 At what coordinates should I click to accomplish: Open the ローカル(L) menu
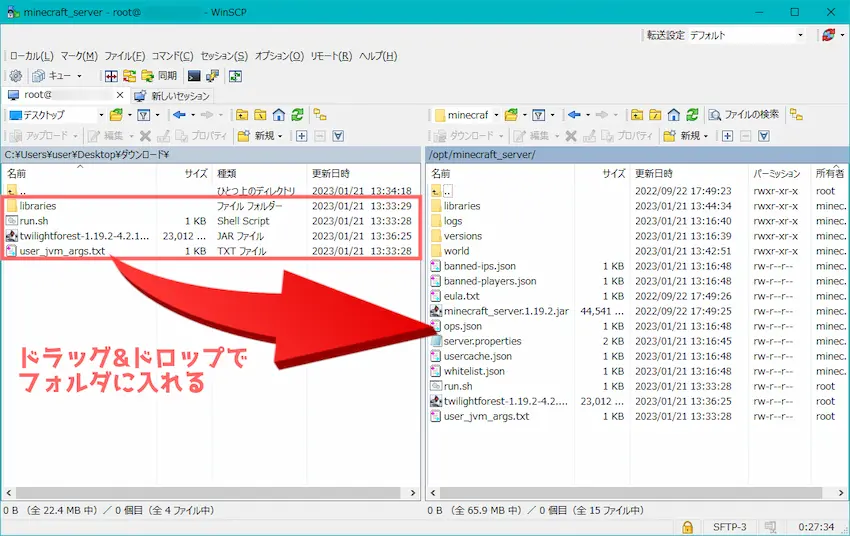[x=31, y=56]
